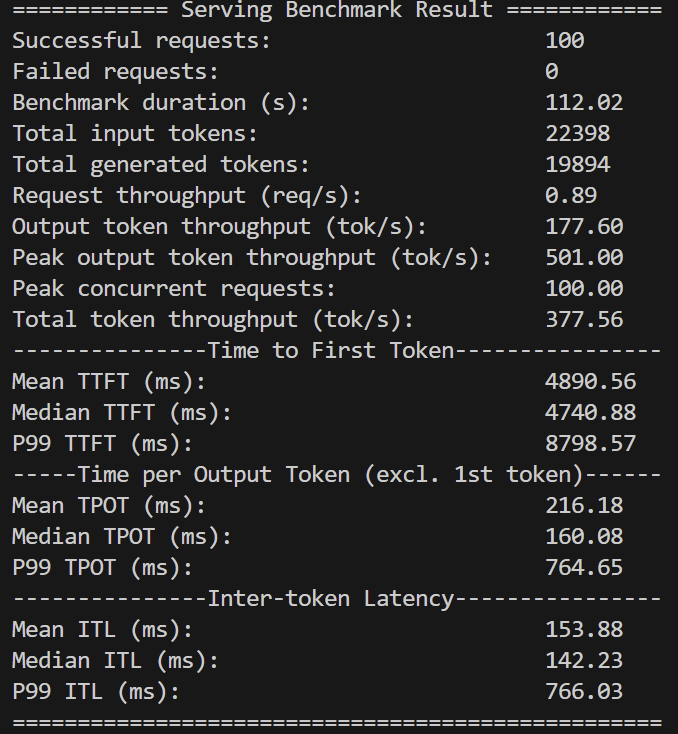This screenshot has width=678, height=734.
Task: Click the Total generated tokens value 19894
Action: pos(578,165)
